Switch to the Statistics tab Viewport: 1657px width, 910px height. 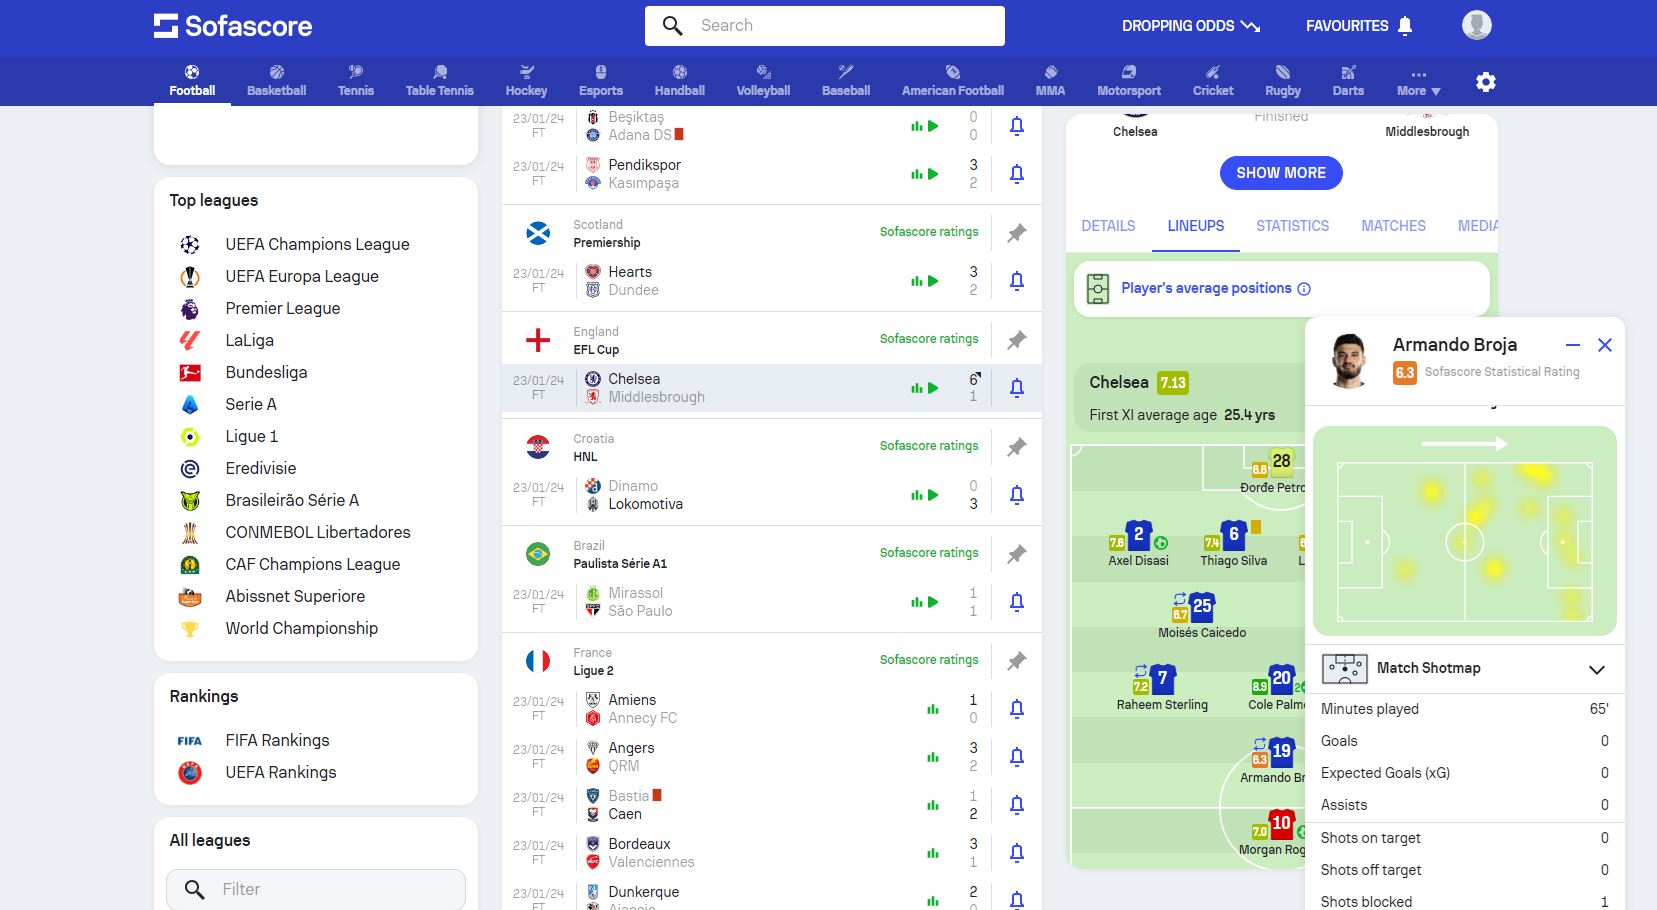point(1292,226)
